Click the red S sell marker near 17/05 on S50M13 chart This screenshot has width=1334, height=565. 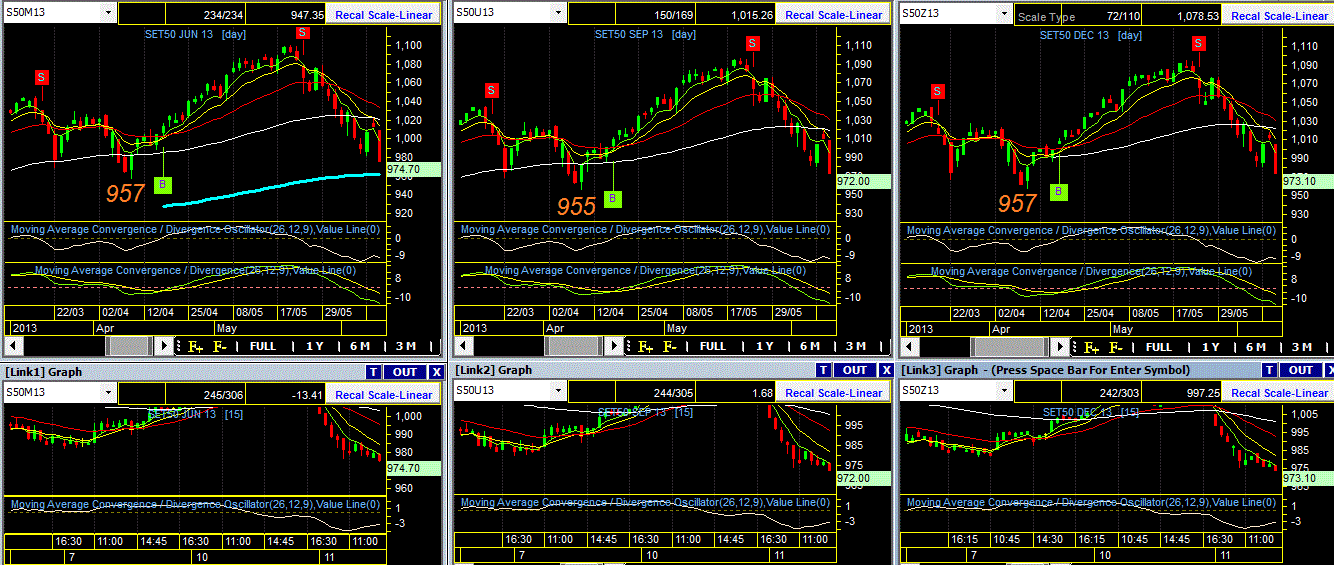pyautogui.click(x=302, y=33)
